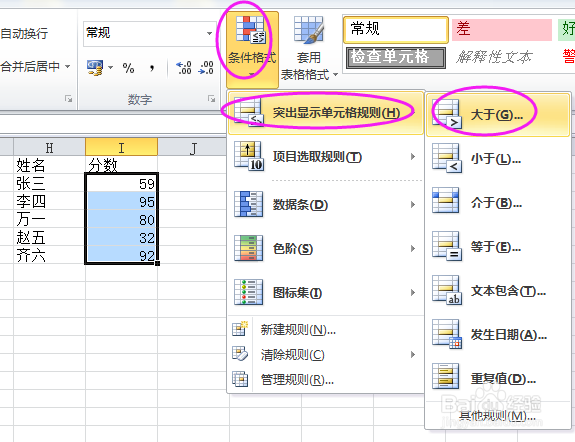Image resolution: width=575 pixels, height=442 pixels.
Task: Apply percent style to cells
Action: (128, 68)
